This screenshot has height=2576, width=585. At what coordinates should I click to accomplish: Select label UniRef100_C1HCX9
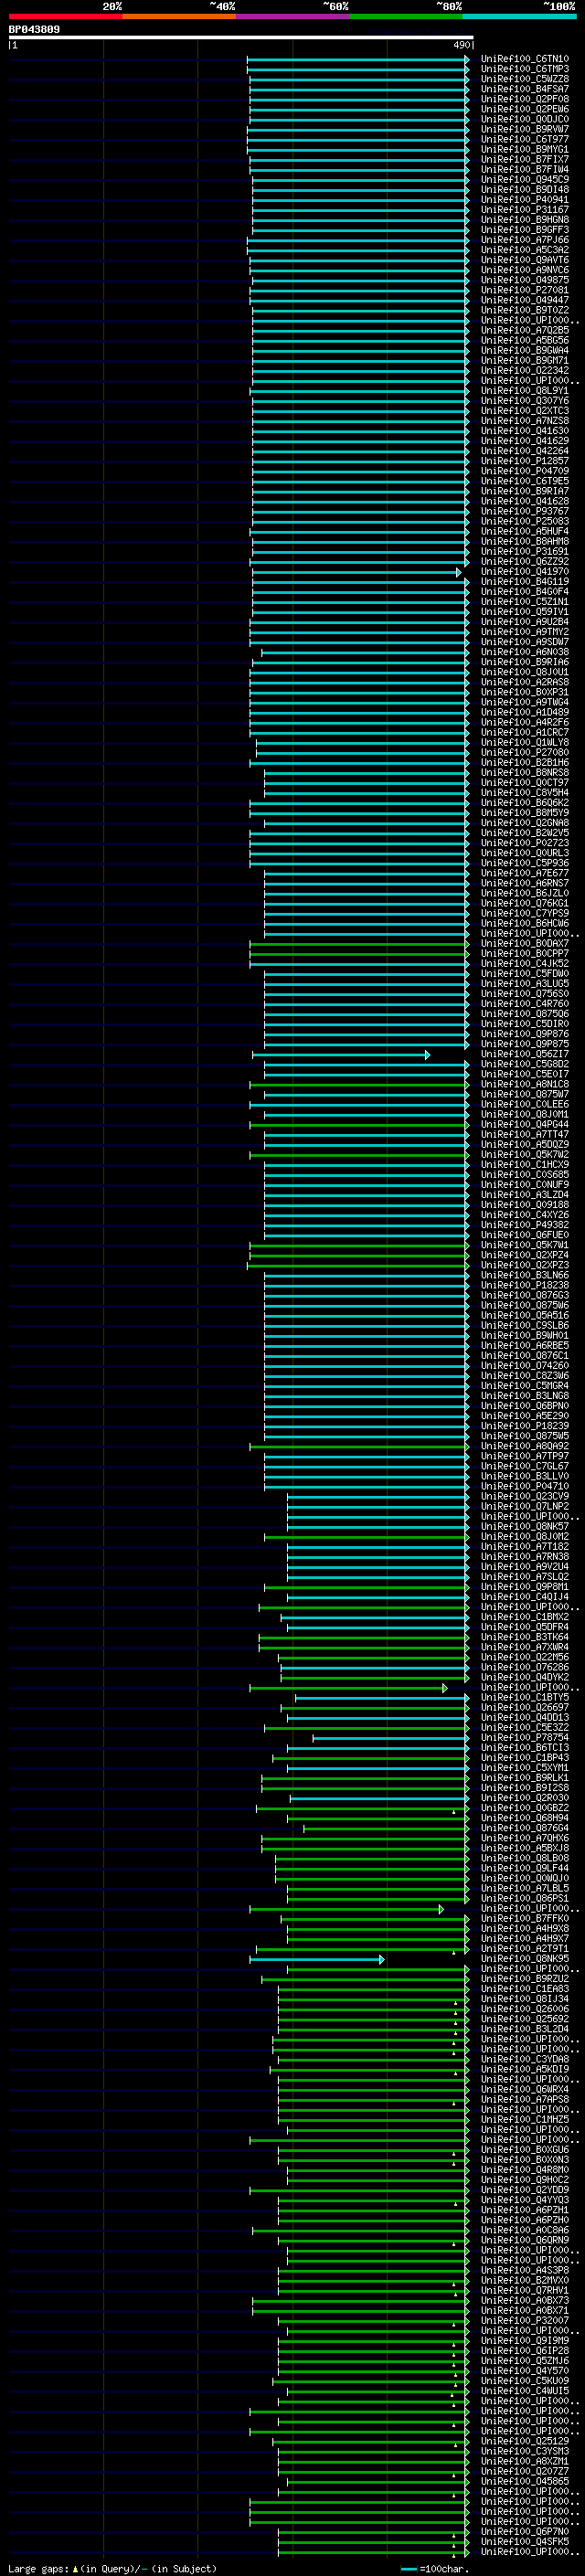coord(525,1165)
